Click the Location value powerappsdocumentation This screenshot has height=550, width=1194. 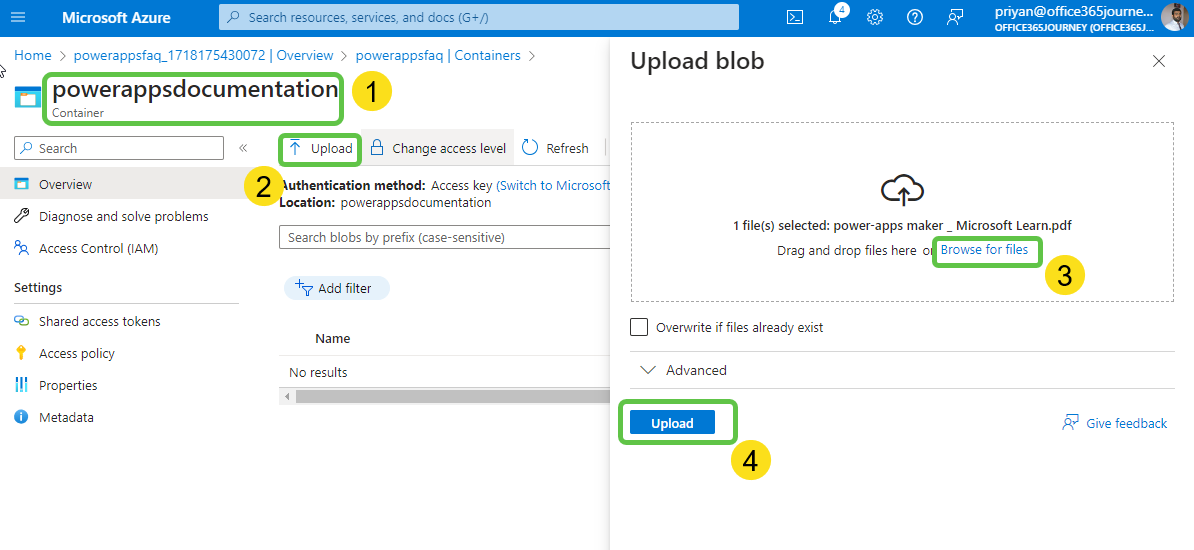click(x=416, y=203)
